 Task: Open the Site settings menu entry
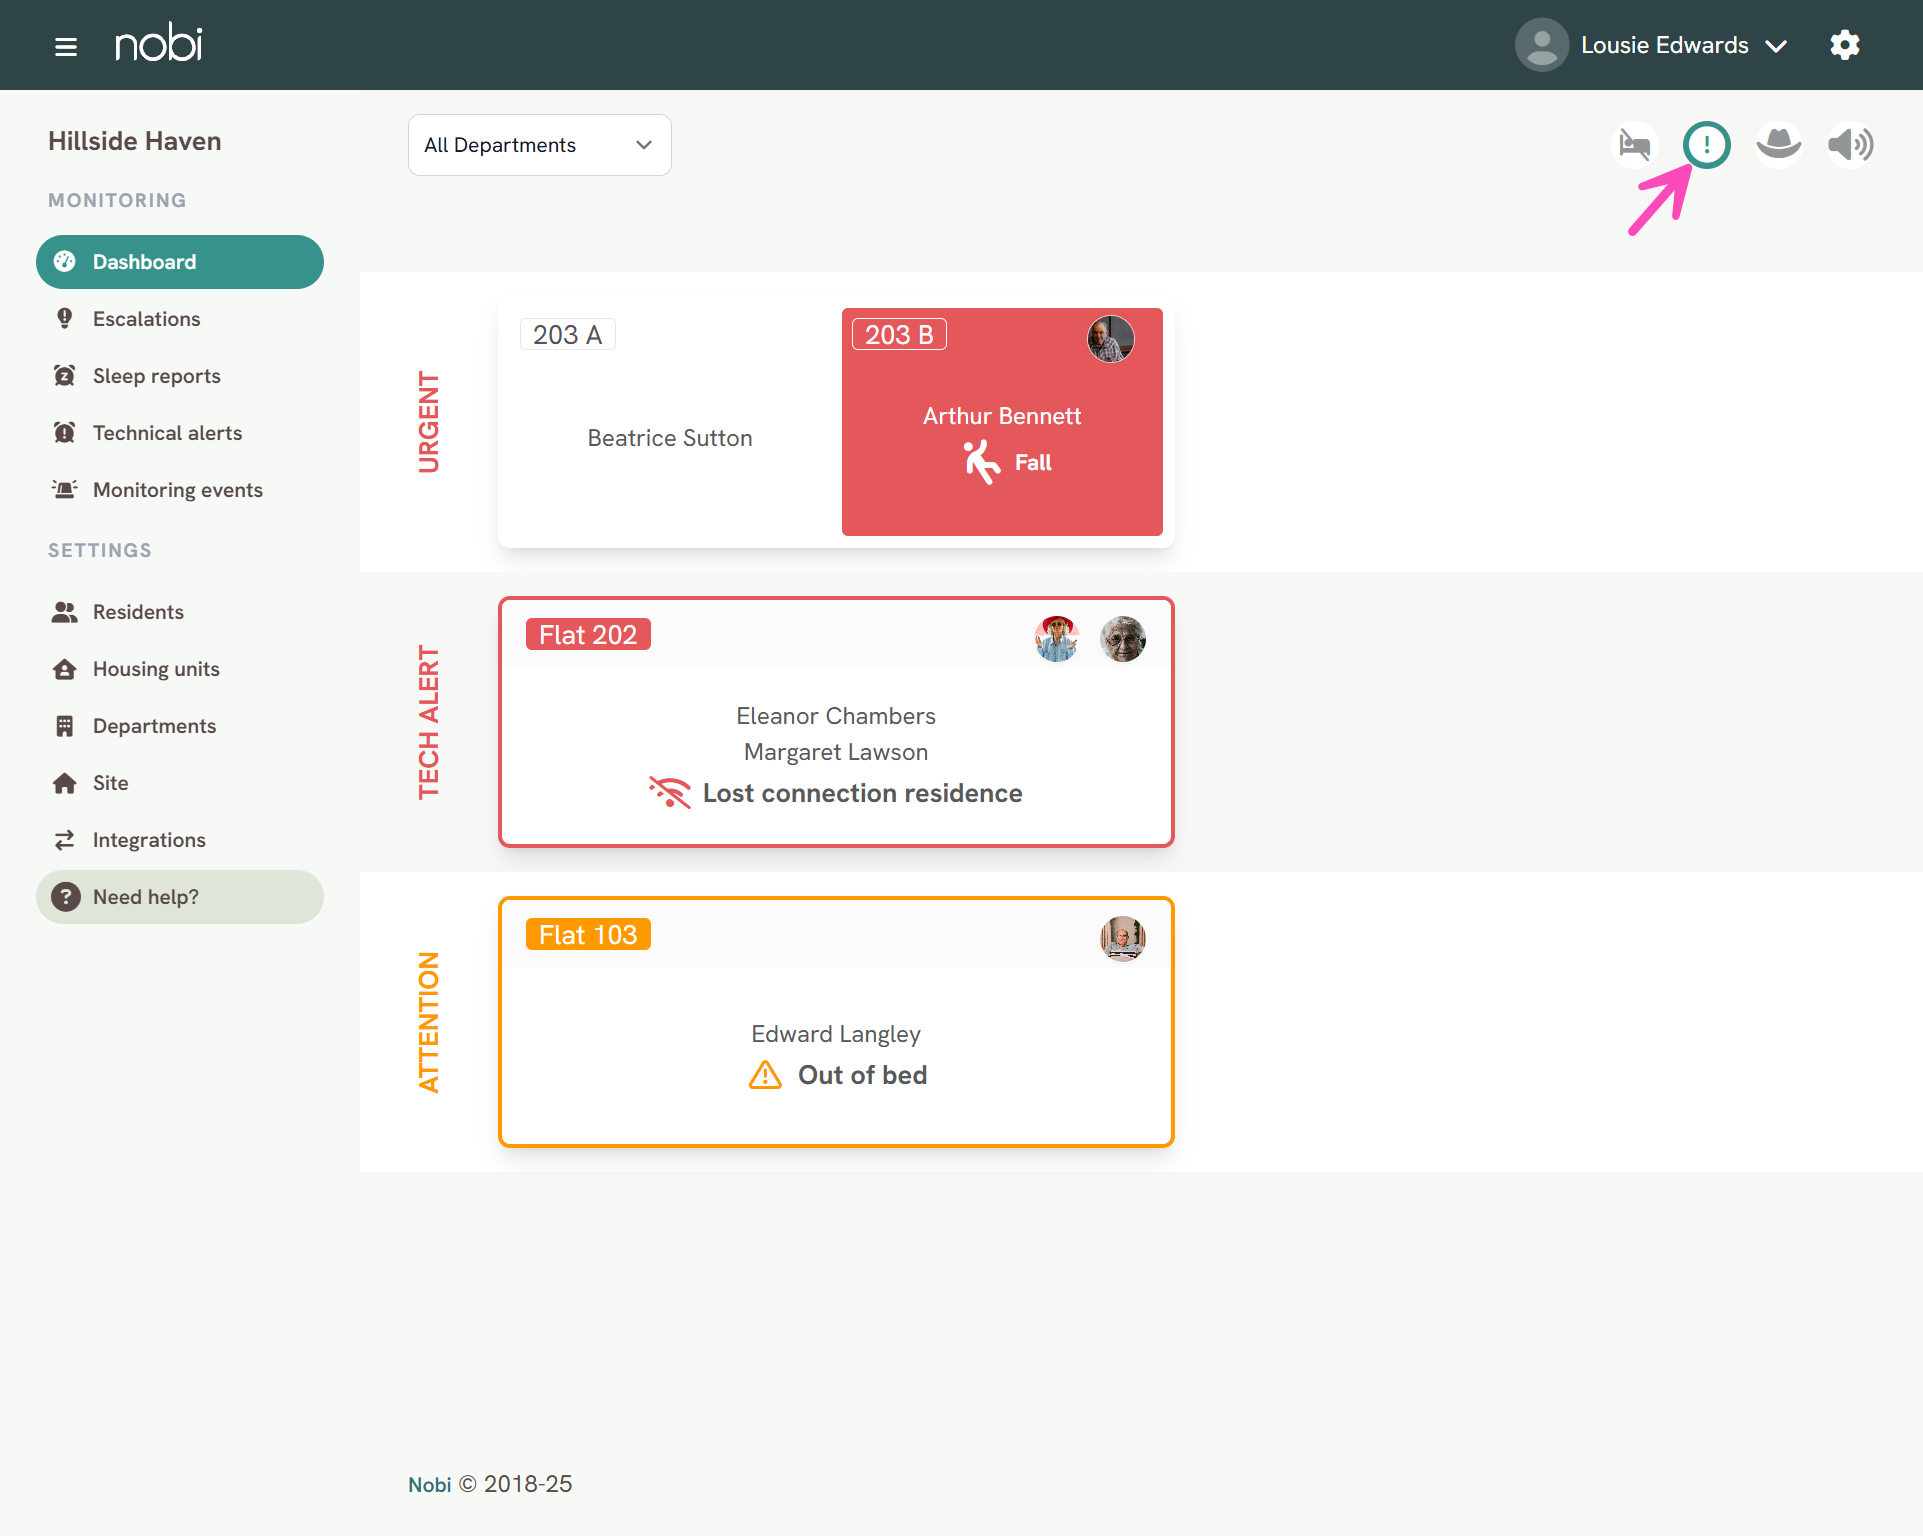tap(110, 782)
